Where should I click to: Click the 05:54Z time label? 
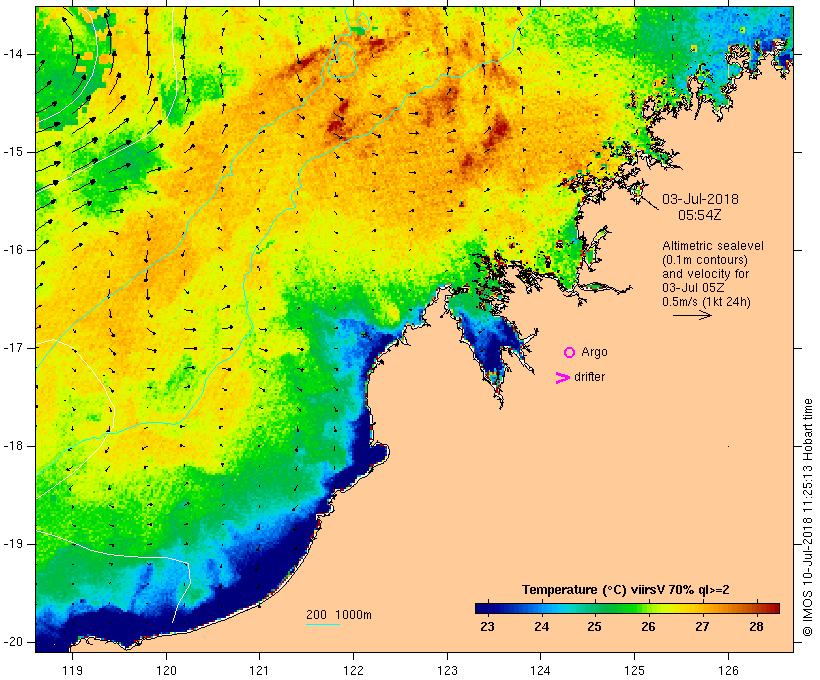700,215
